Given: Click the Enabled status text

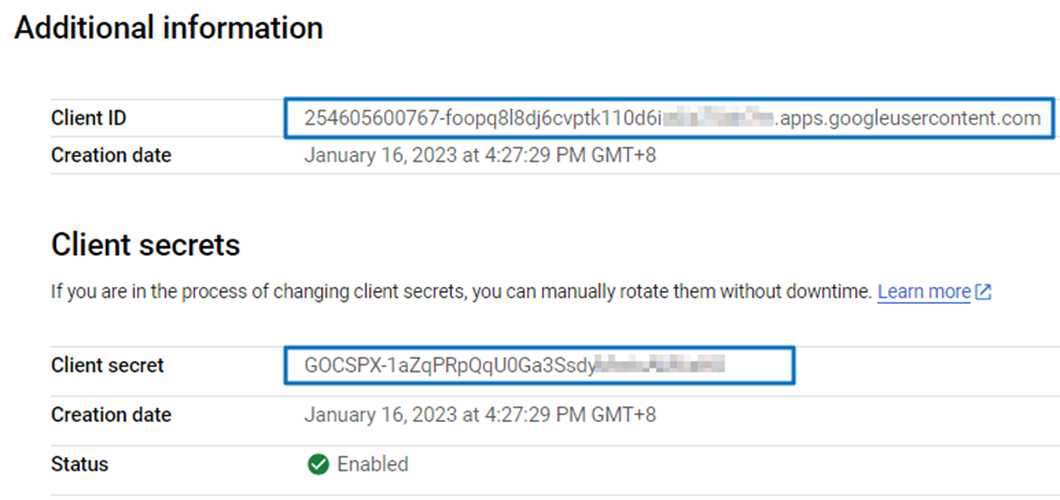Looking at the screenshot, I should coord(372,464).
